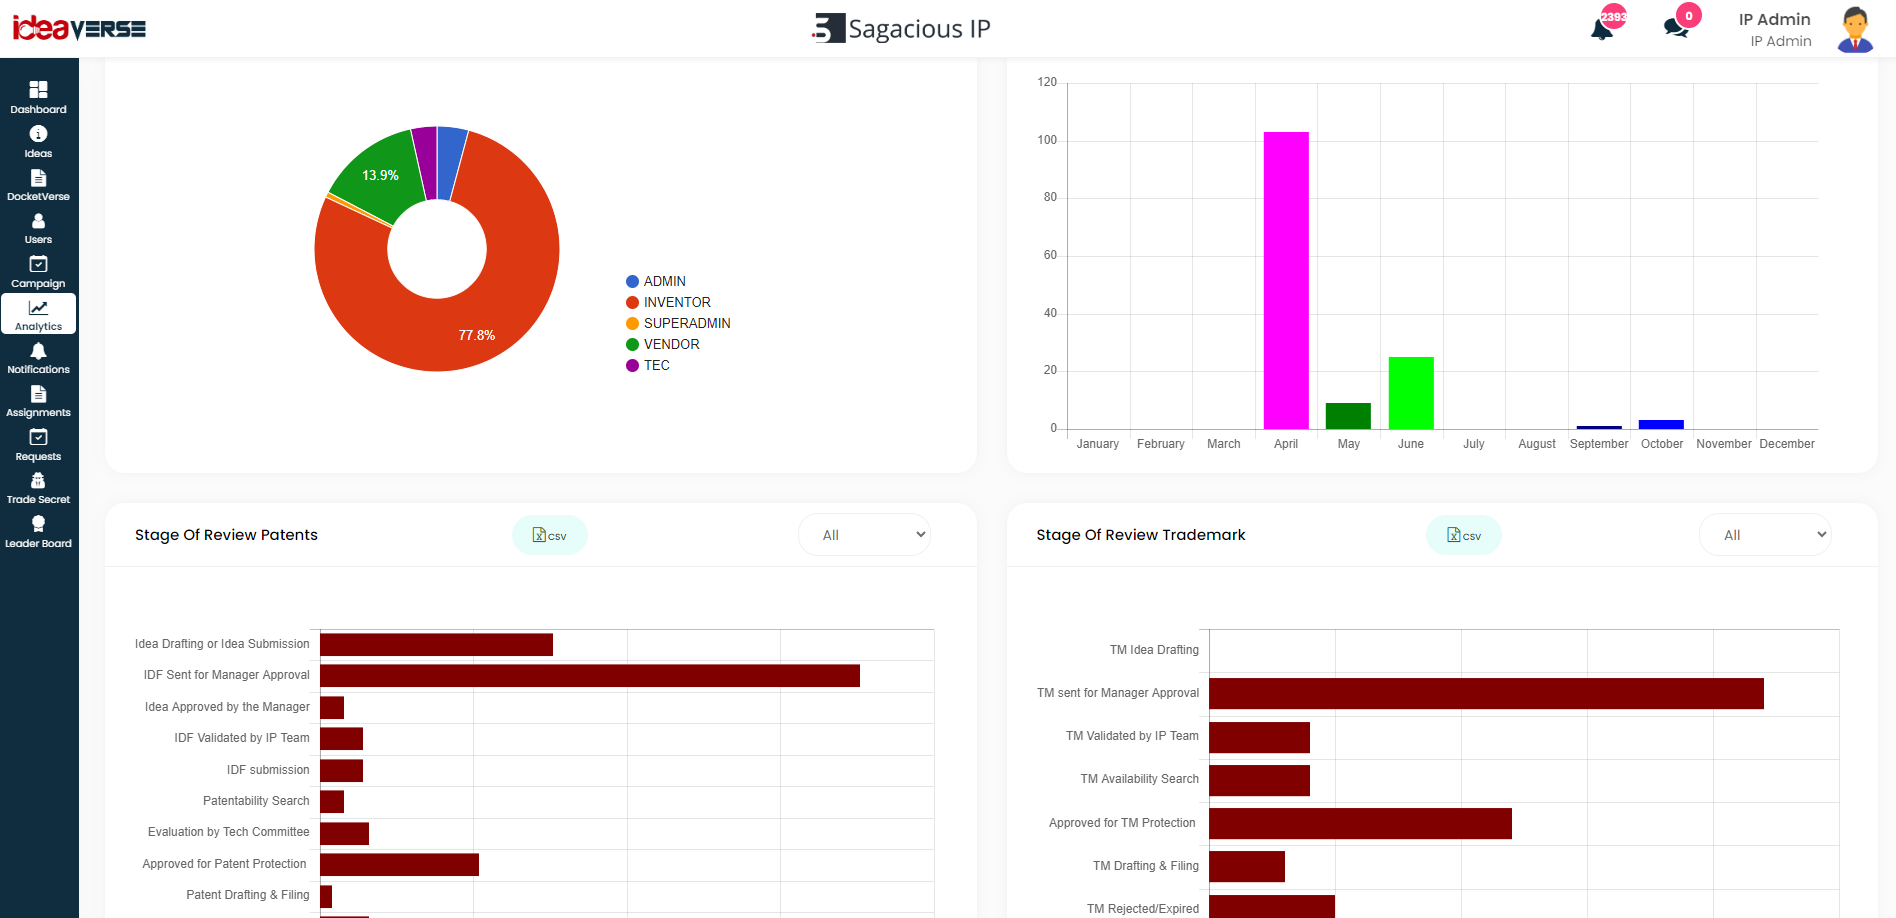
Task: Click the Idea Drafting or Idea Submission bar
Action: point(436,645)
